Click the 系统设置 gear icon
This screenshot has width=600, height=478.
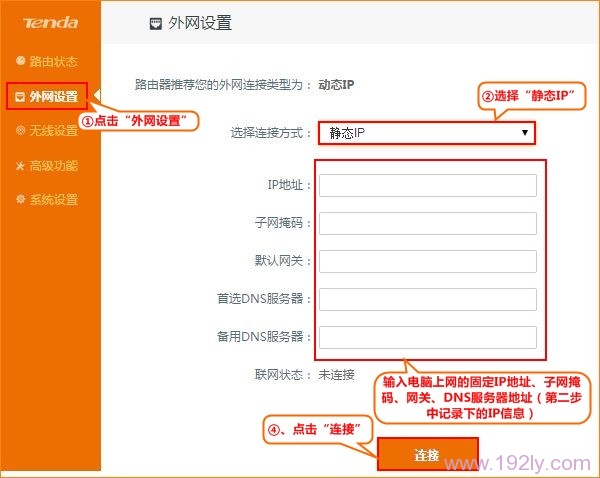pos(20,199)
